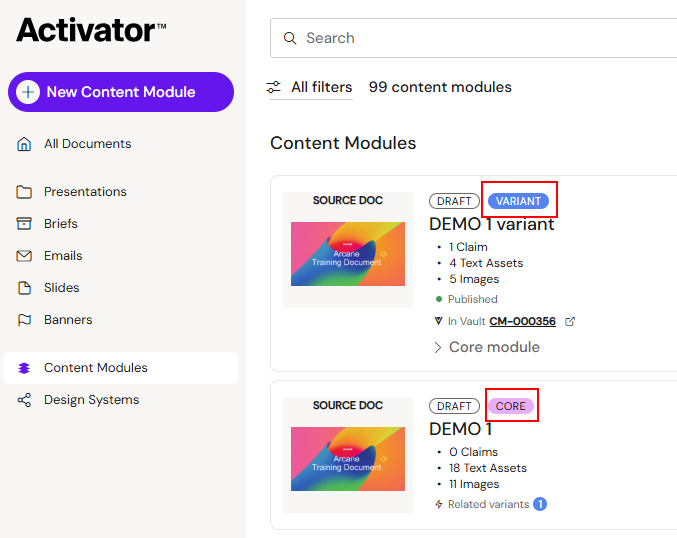
Task: Click the '99 content modules' count
Action: [x=440, y=87]
